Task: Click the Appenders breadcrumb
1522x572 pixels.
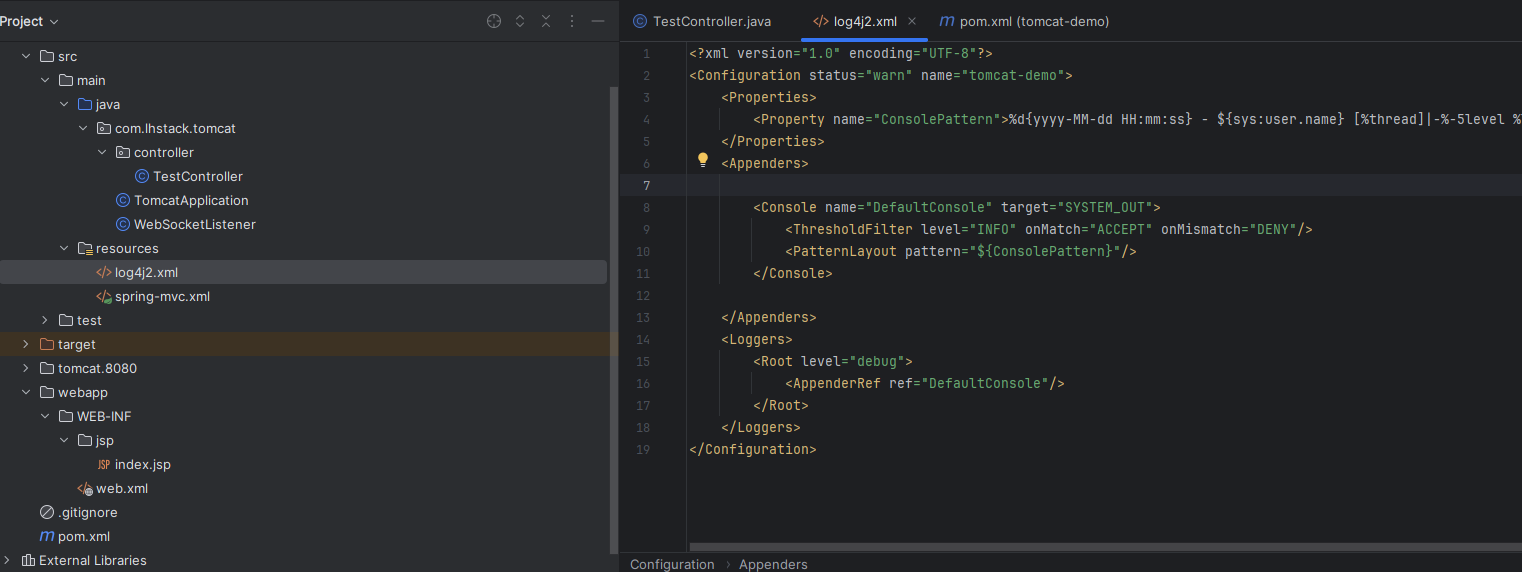Action: point(773,564)
